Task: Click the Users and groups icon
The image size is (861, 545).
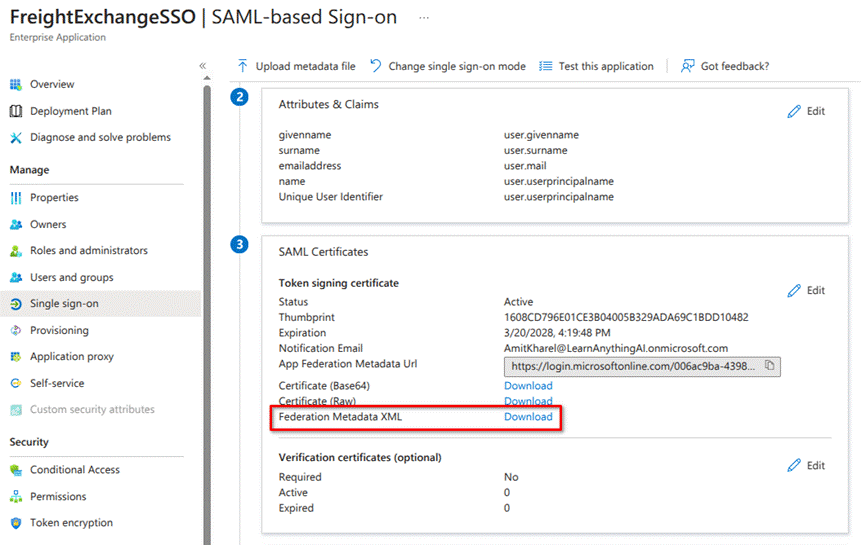Action: tap(16, 277)
